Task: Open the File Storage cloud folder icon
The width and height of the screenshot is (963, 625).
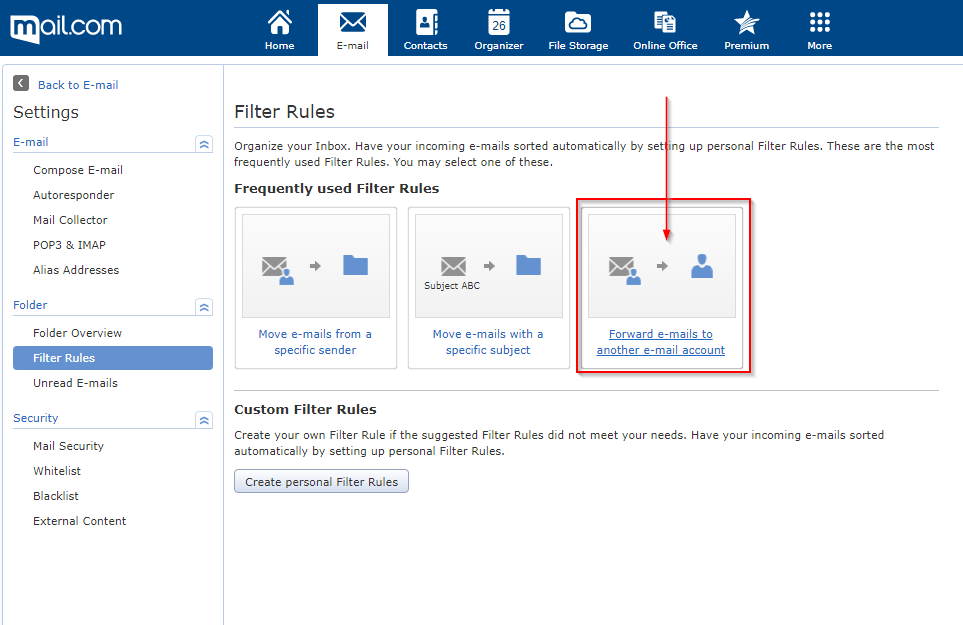Action: click(x=578, y=23)
